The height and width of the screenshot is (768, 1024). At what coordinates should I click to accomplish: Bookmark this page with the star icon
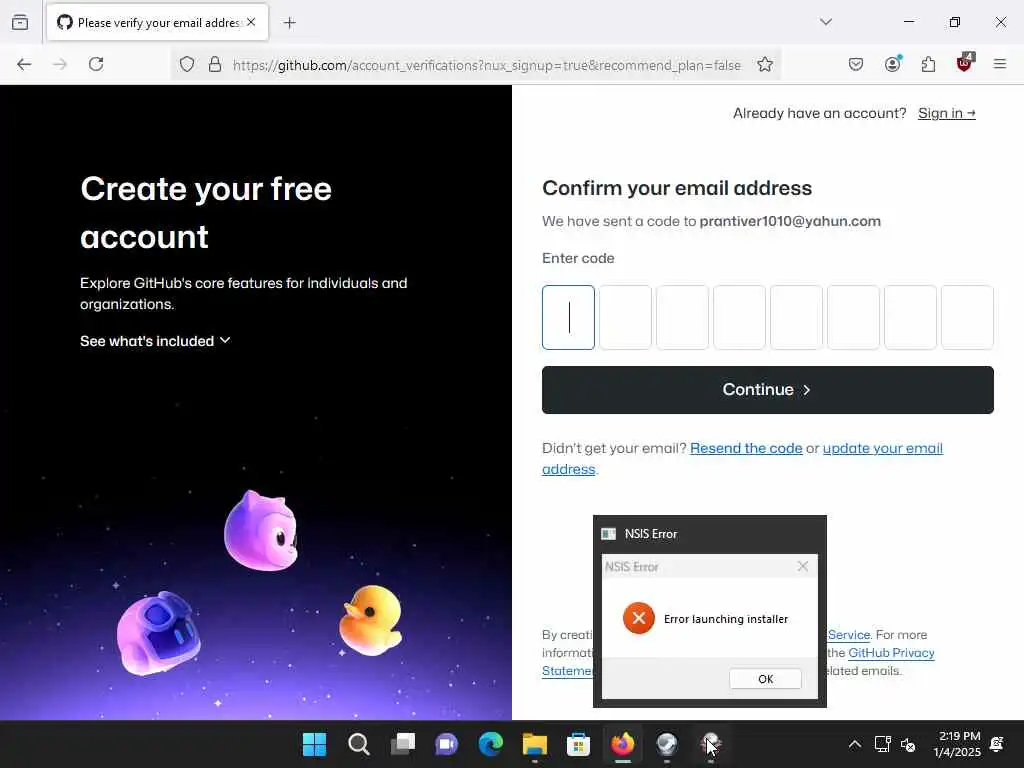click(765, 64)
